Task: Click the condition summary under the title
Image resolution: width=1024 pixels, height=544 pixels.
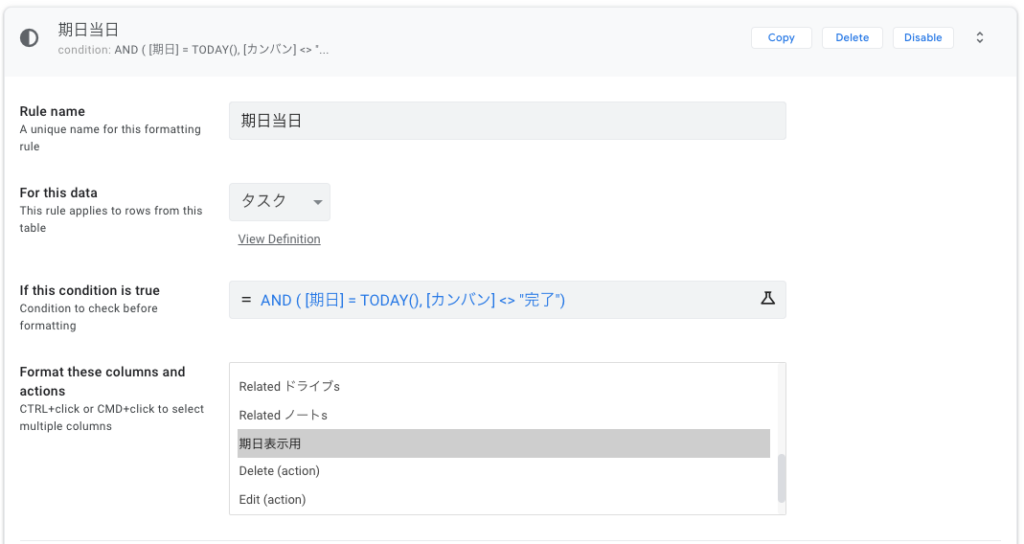Action: click(193, 49)
